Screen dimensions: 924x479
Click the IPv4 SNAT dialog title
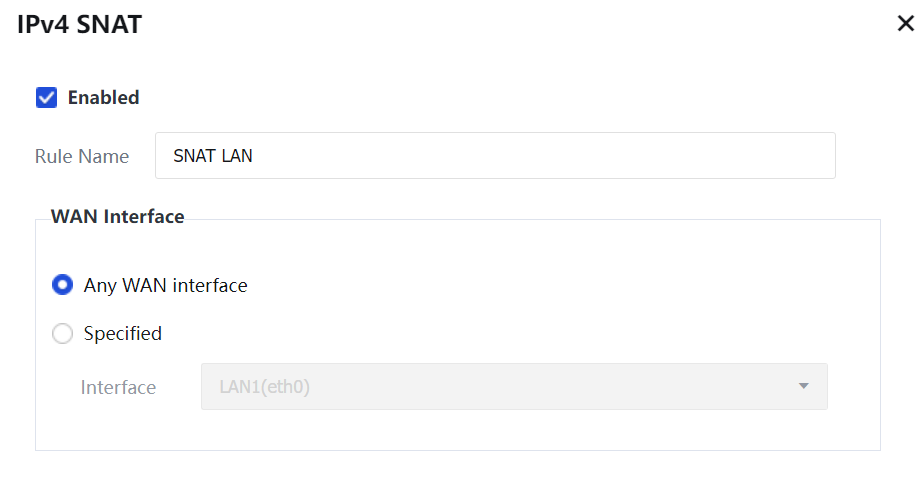click(x=80, y=25)
